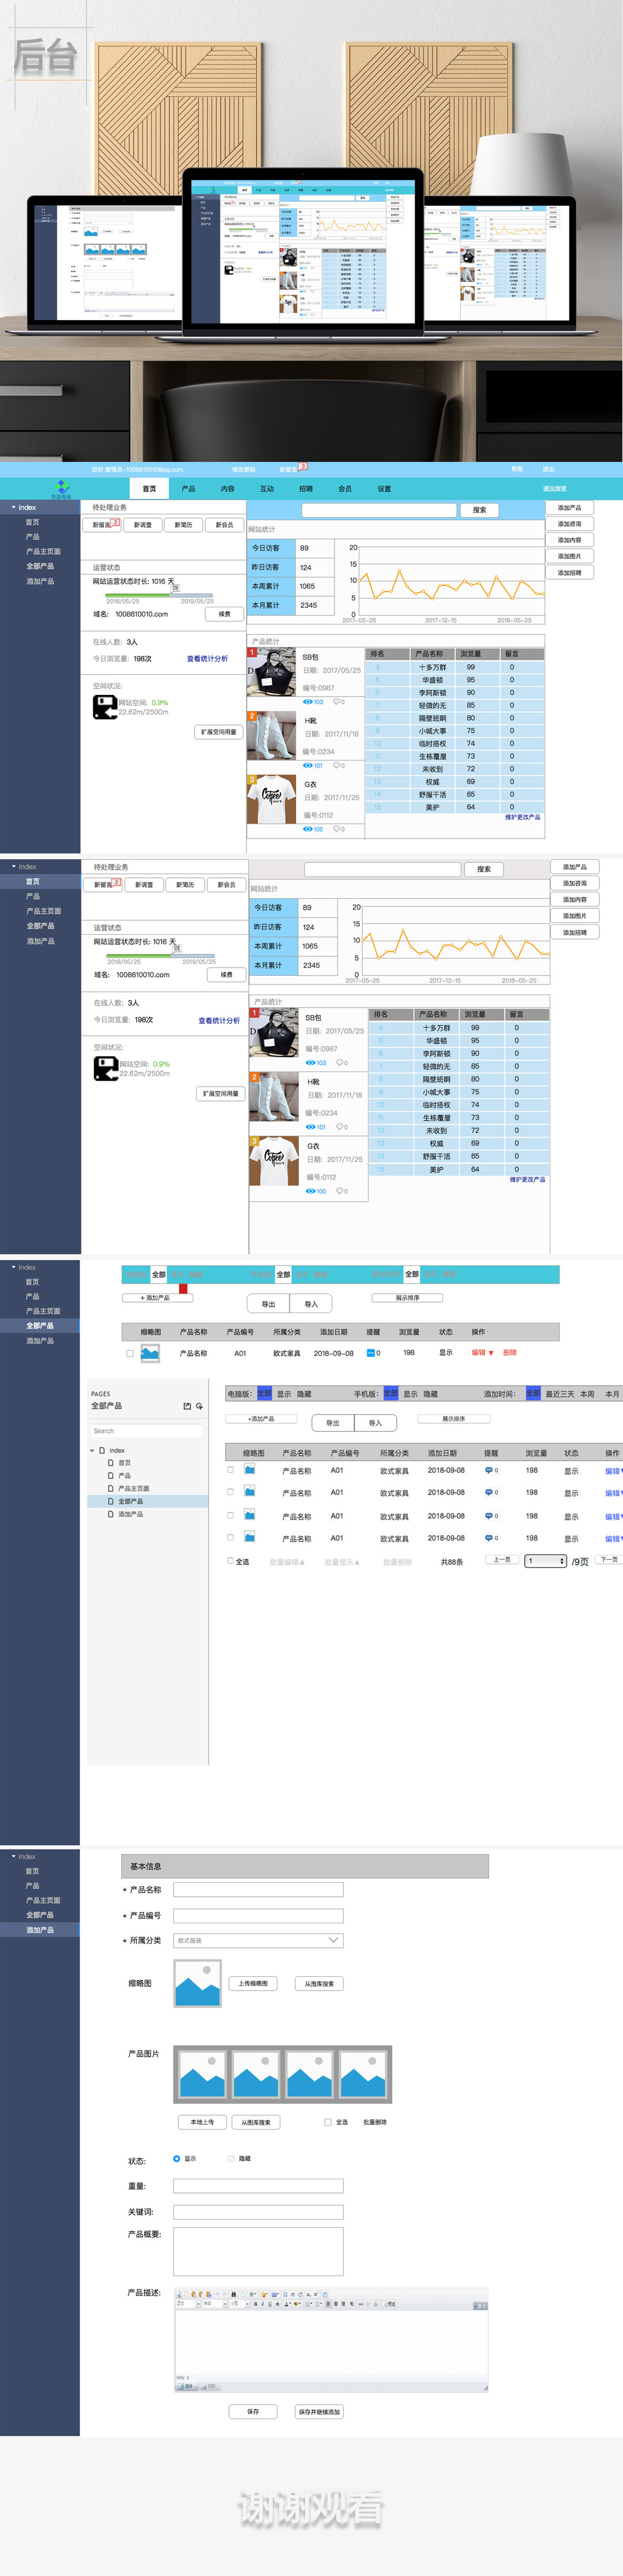Click the eye views icon for SB包, first dashboard
623x2576 pixels.
click(x=307, y=702)
